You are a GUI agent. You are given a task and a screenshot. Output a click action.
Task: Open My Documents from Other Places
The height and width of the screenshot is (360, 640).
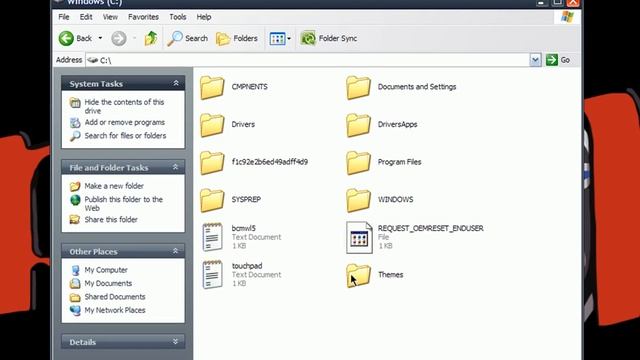pyautogui.click(x=108, y=283)
